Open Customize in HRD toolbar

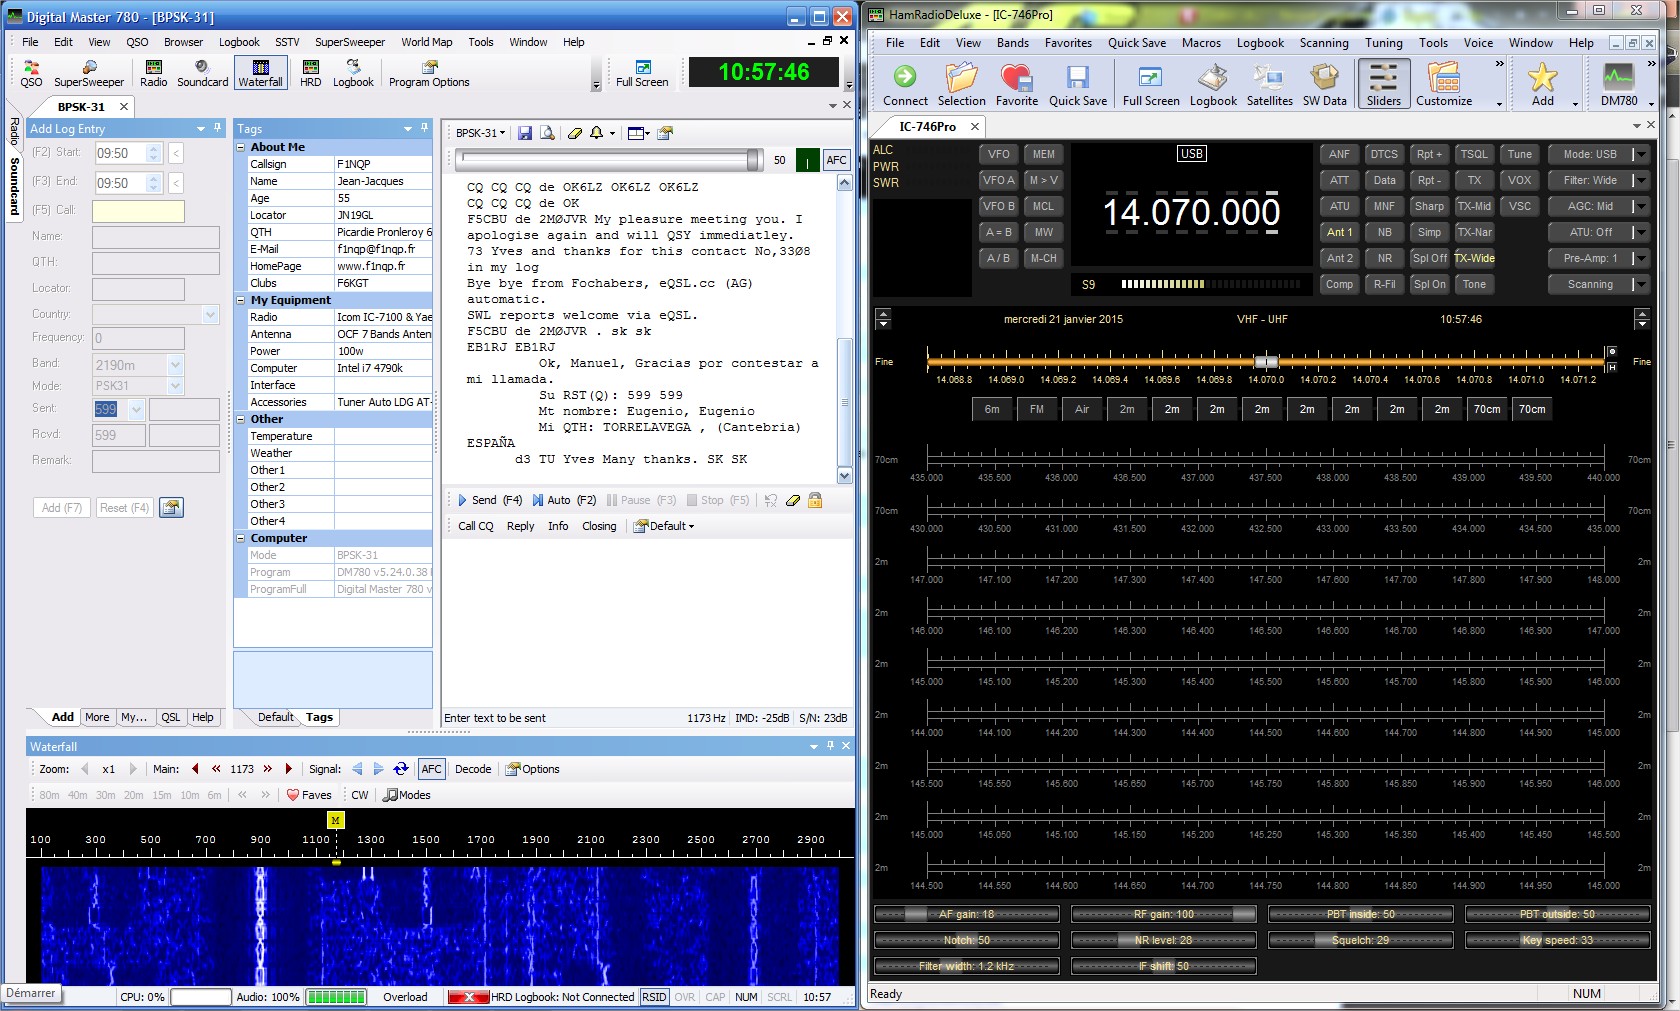tap(1444, 85)
